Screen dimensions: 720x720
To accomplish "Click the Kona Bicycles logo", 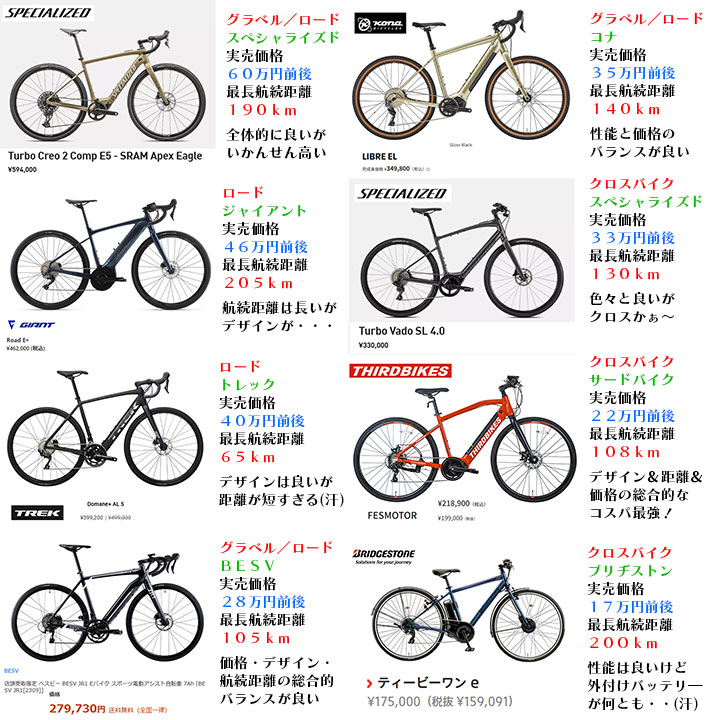I will [380, 23].
